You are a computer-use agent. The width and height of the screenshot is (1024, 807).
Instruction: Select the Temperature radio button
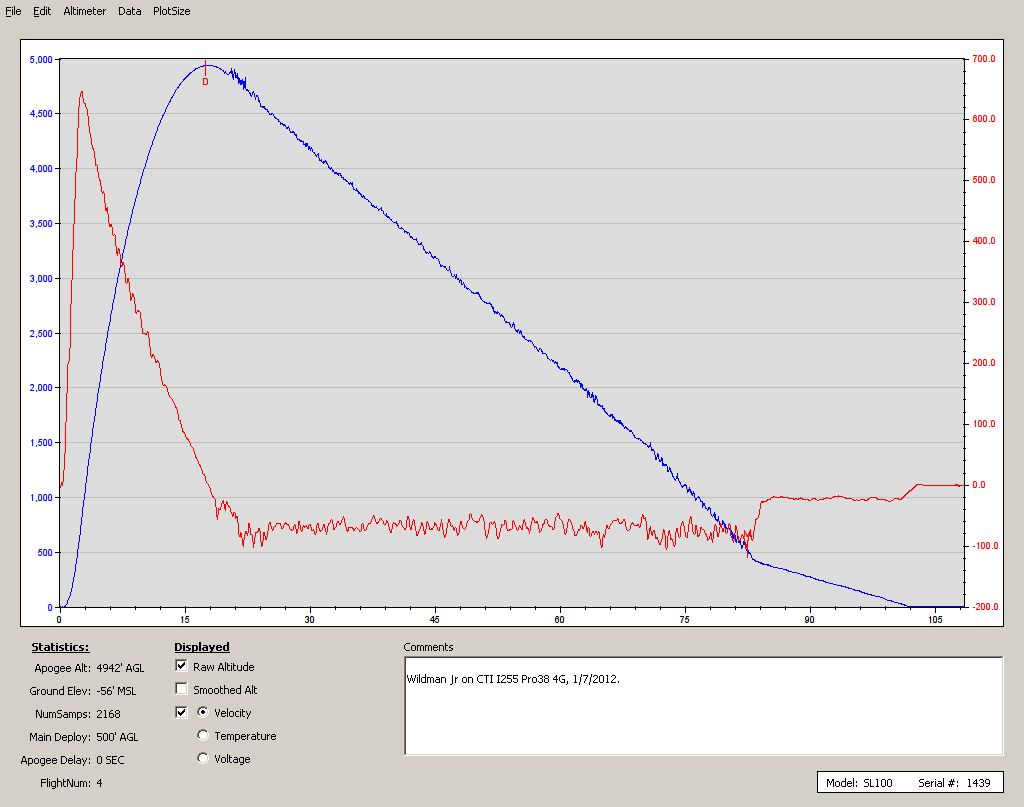pos(203,736)
